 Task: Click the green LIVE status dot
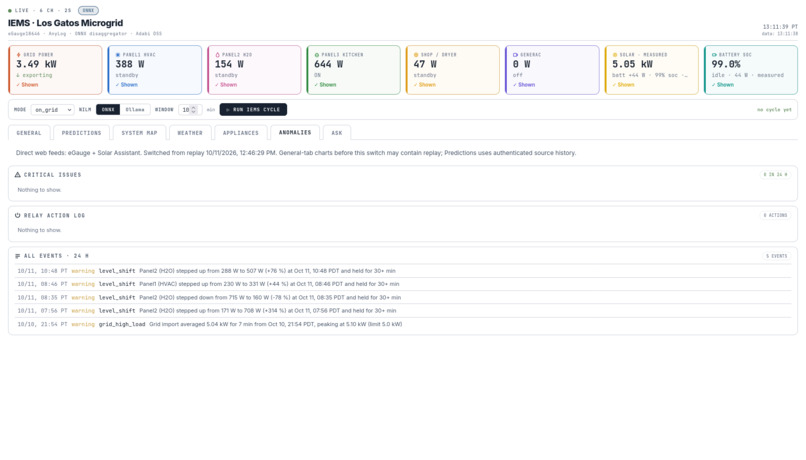(10, 10)
